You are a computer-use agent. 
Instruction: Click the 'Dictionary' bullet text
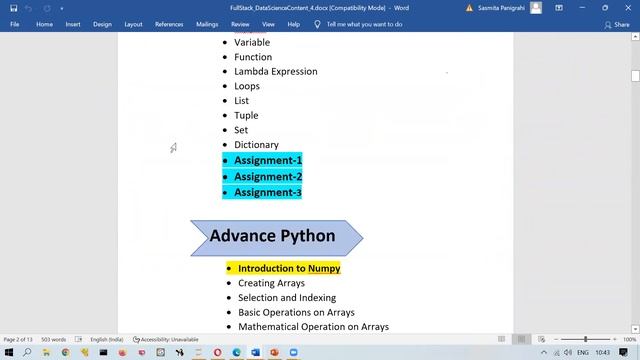pos(256,145)
